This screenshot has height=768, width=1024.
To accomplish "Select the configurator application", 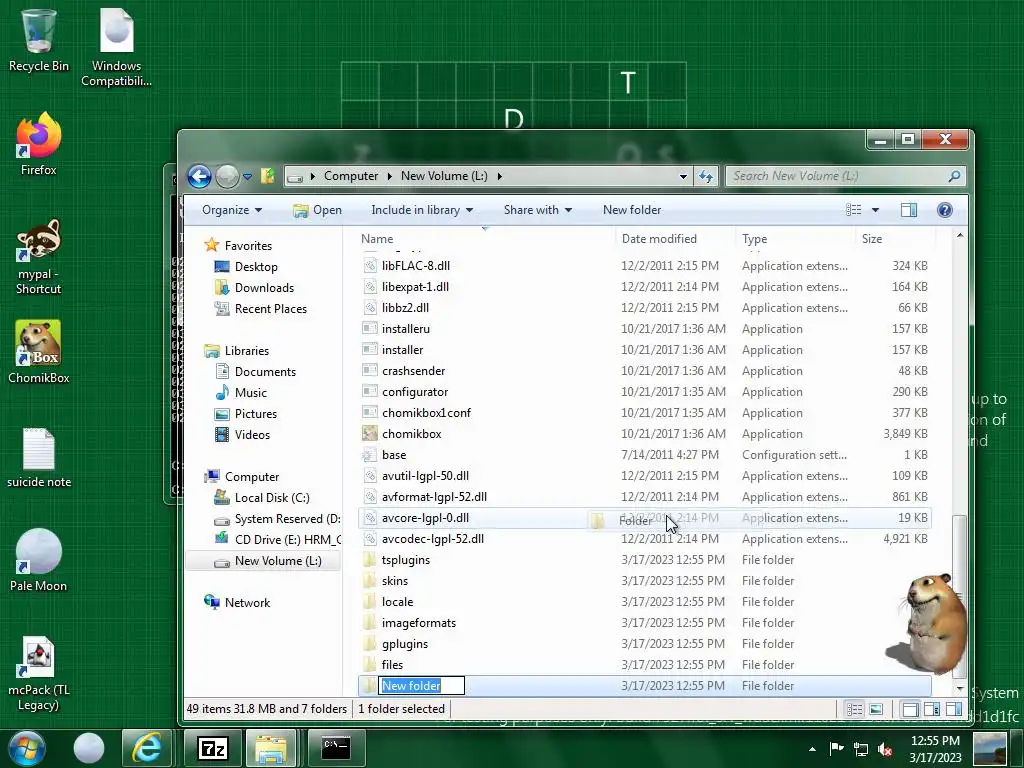I will 644,392.
